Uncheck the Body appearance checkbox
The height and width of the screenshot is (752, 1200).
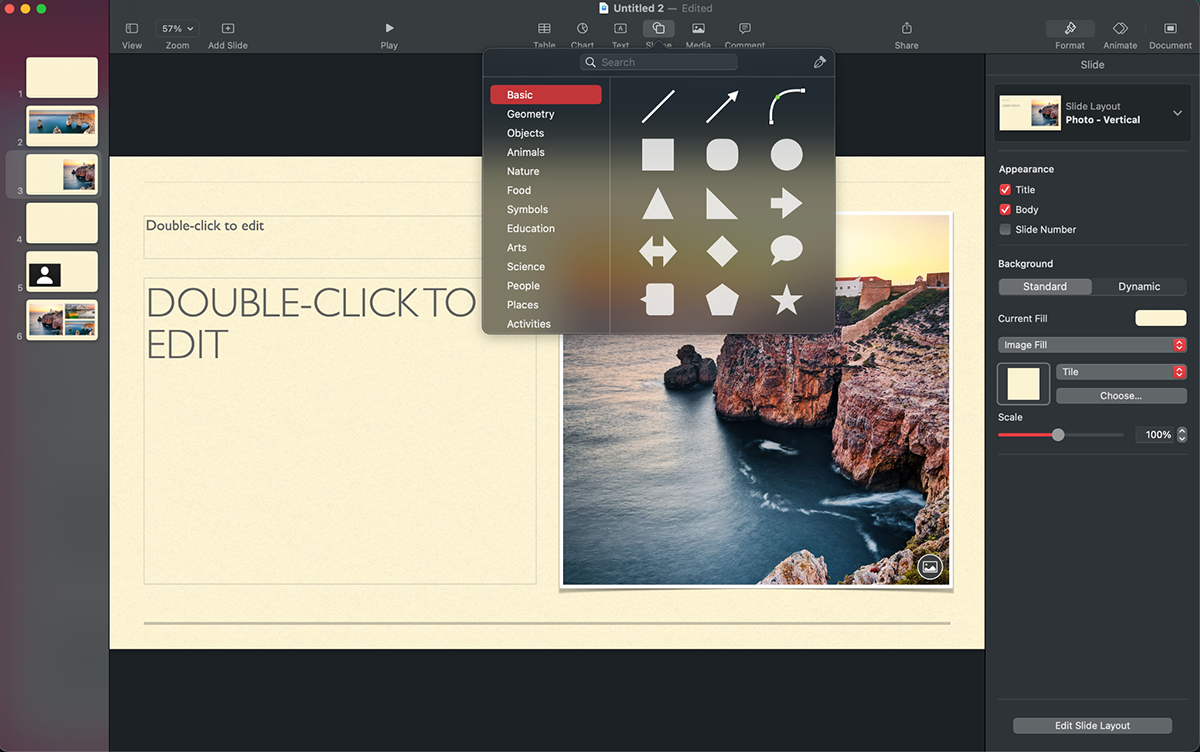tap(1005, 209)
